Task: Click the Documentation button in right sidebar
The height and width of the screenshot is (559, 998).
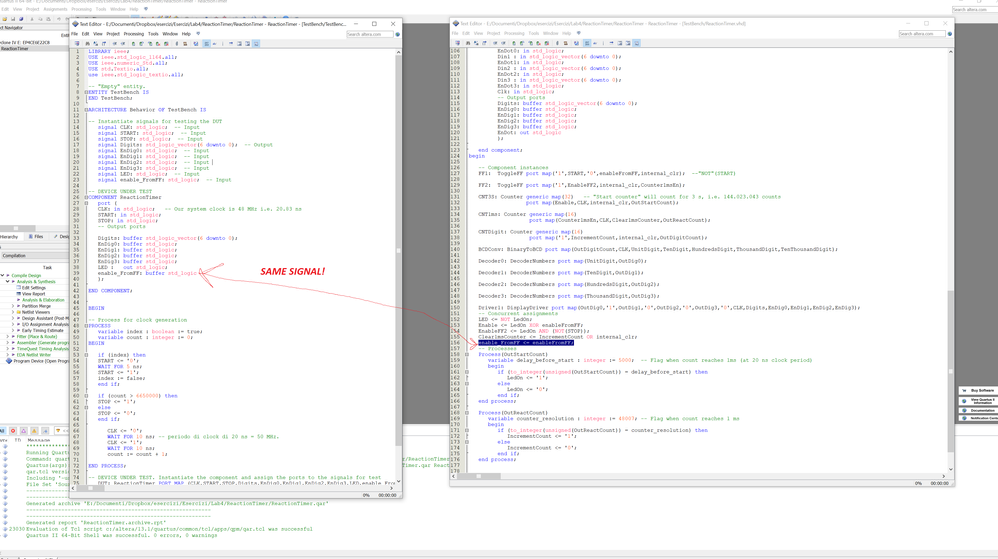Action: coord(979,410)
